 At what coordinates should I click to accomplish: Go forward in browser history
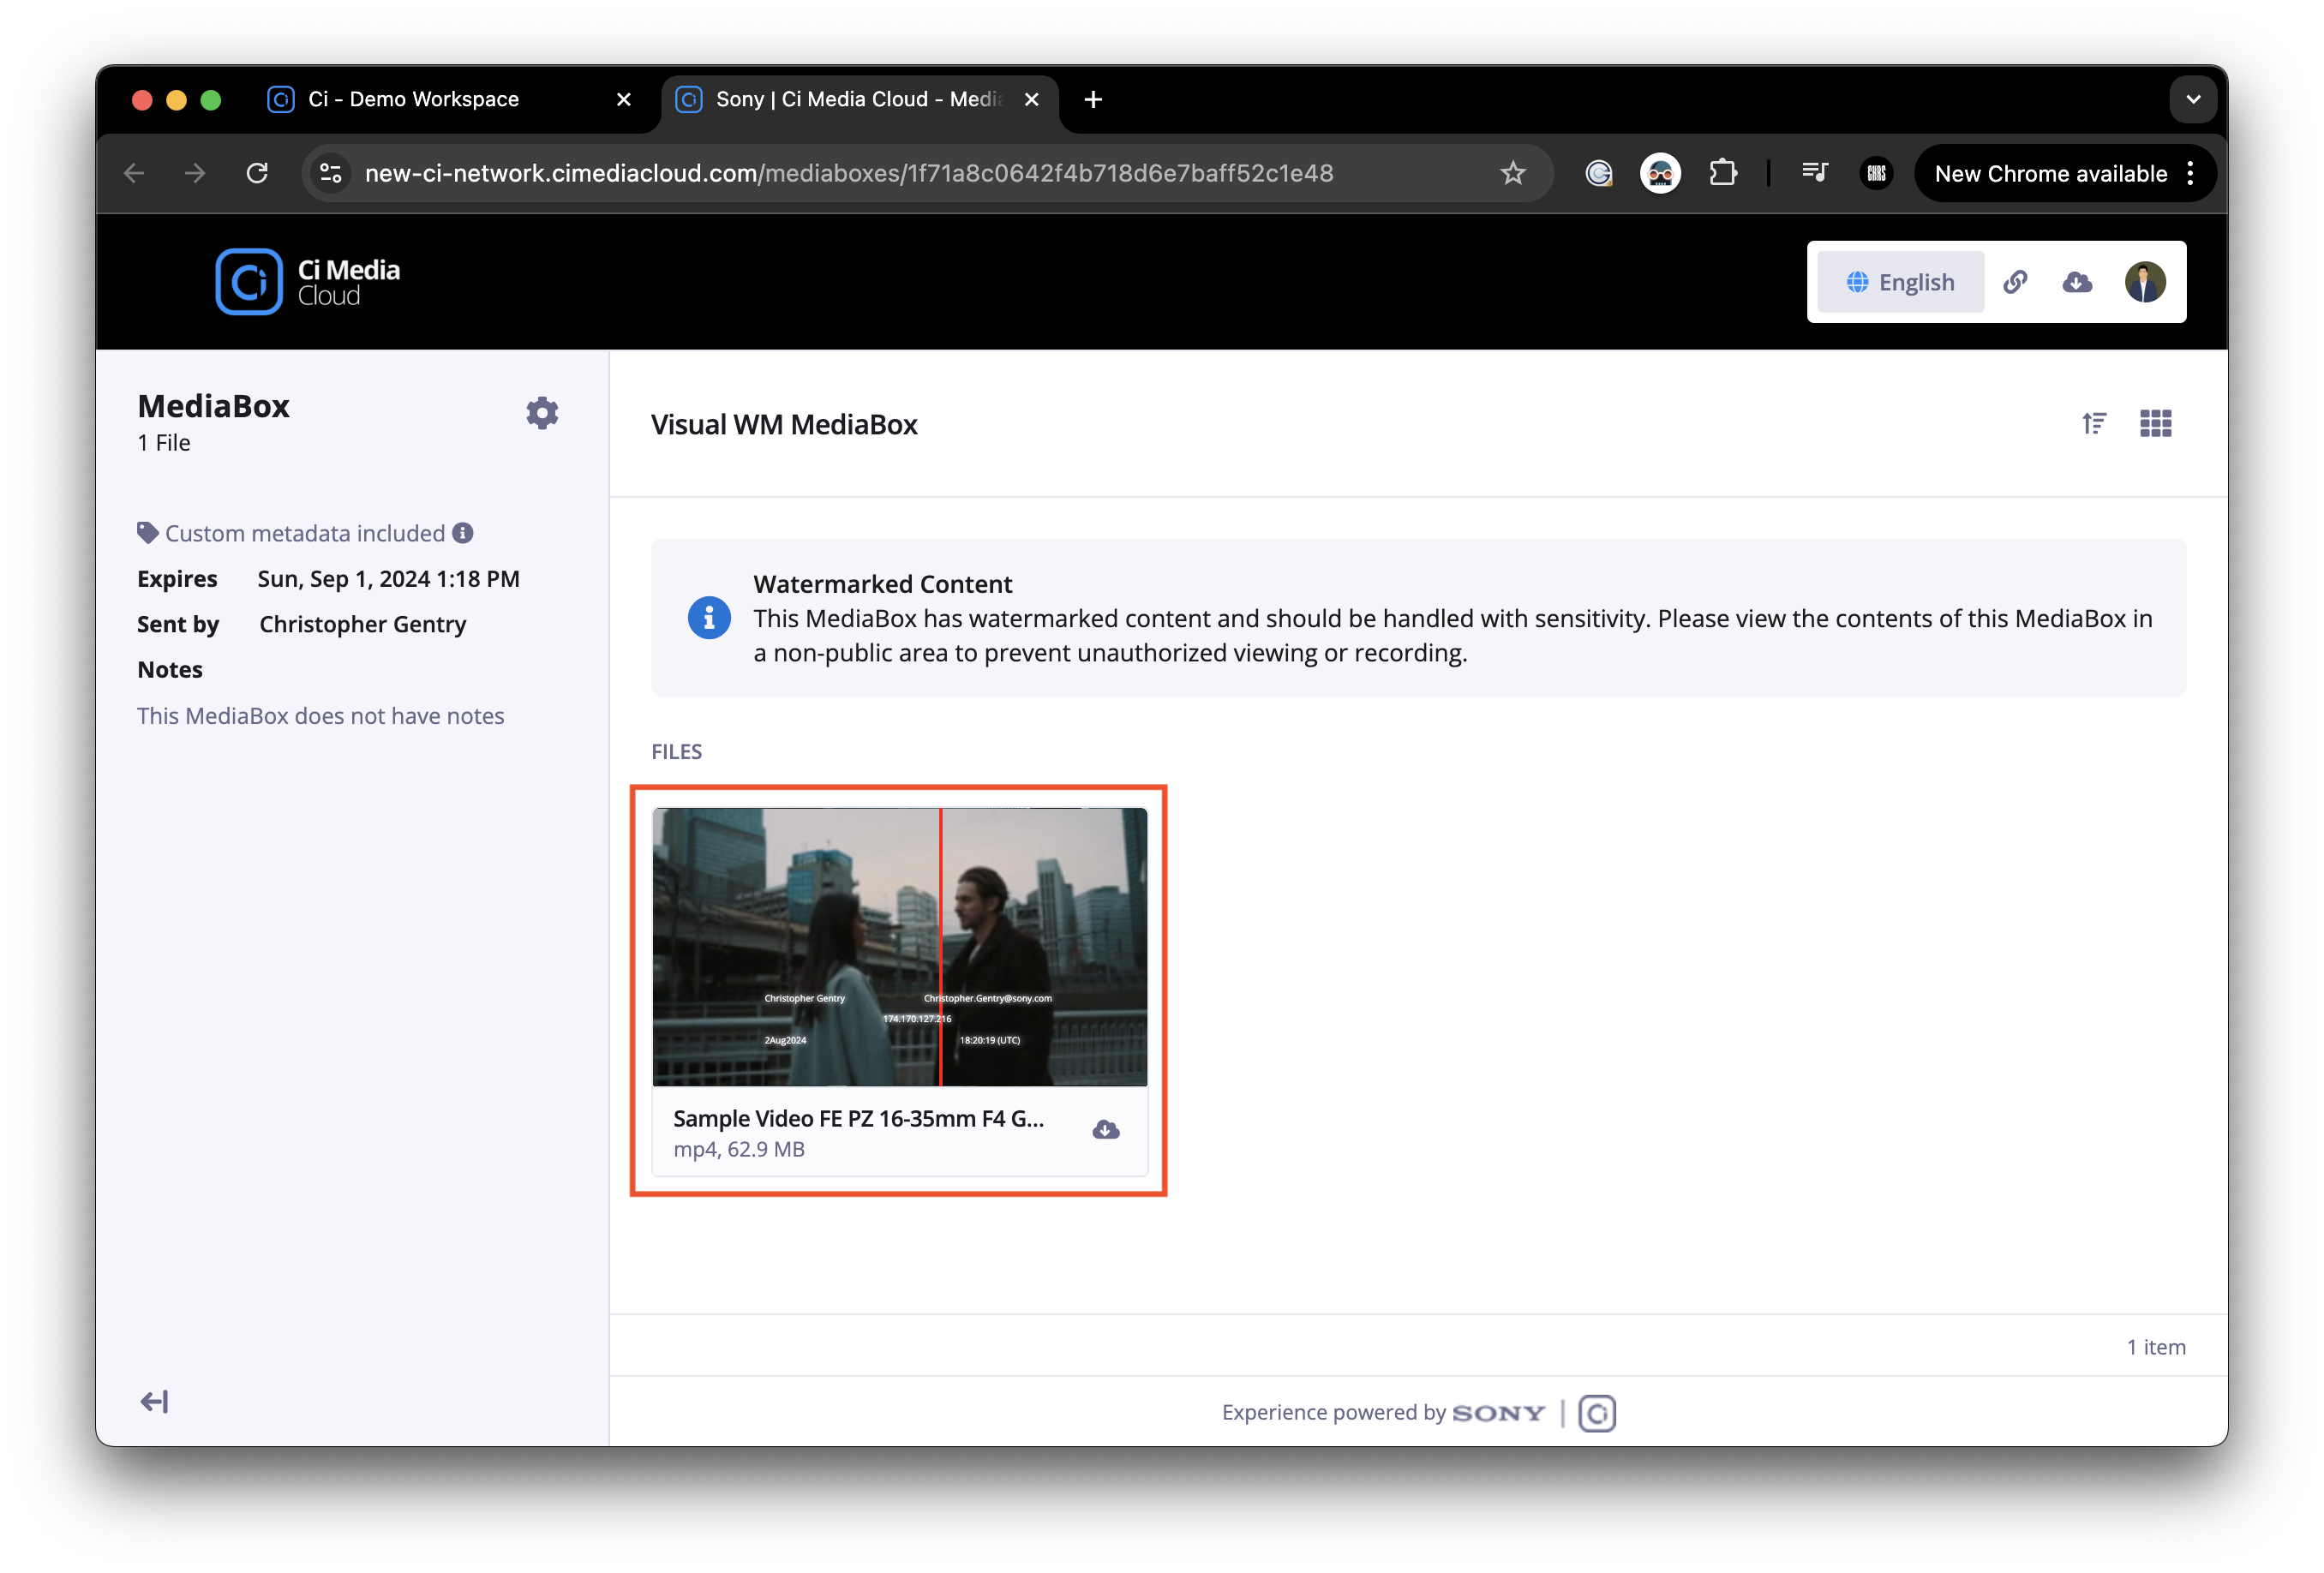coord(195,173)
